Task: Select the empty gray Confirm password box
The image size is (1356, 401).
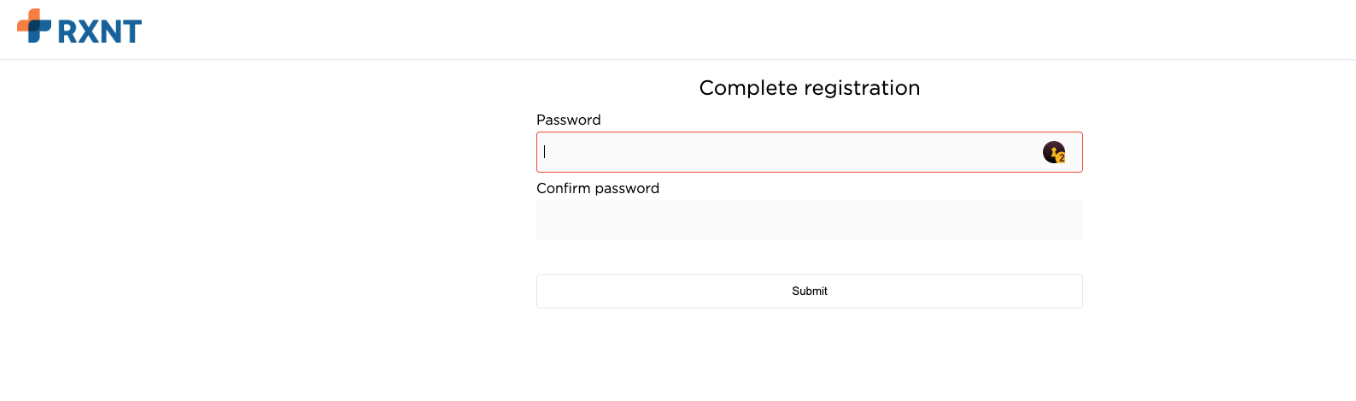Action: (x=809, y=220)
